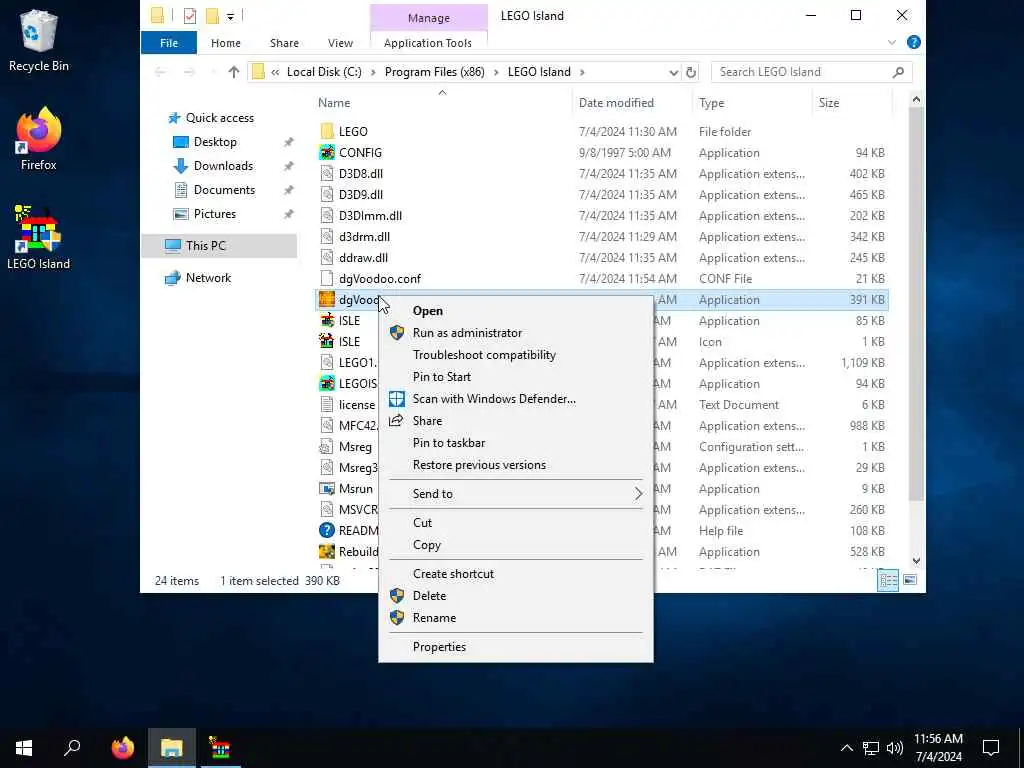1024x768 pixels.
Task: Select the README help file icon
Action: 327,530
